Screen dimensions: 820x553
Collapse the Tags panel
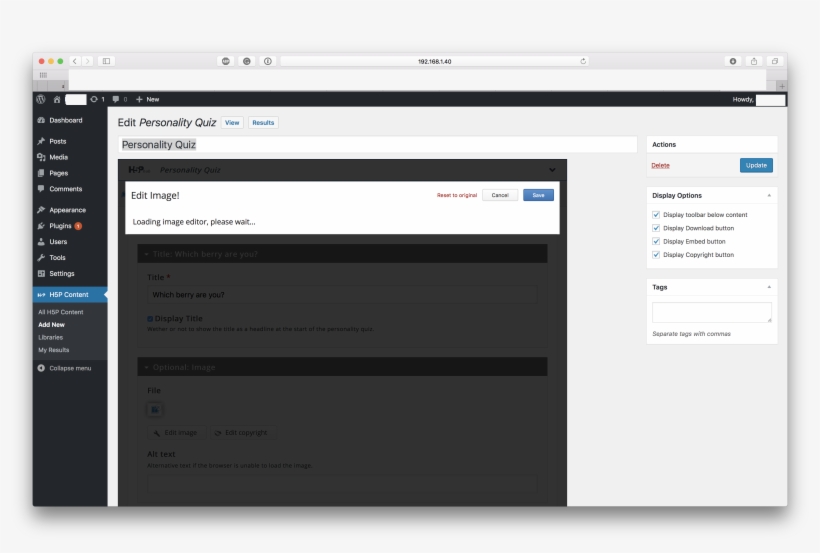(769, 287)
